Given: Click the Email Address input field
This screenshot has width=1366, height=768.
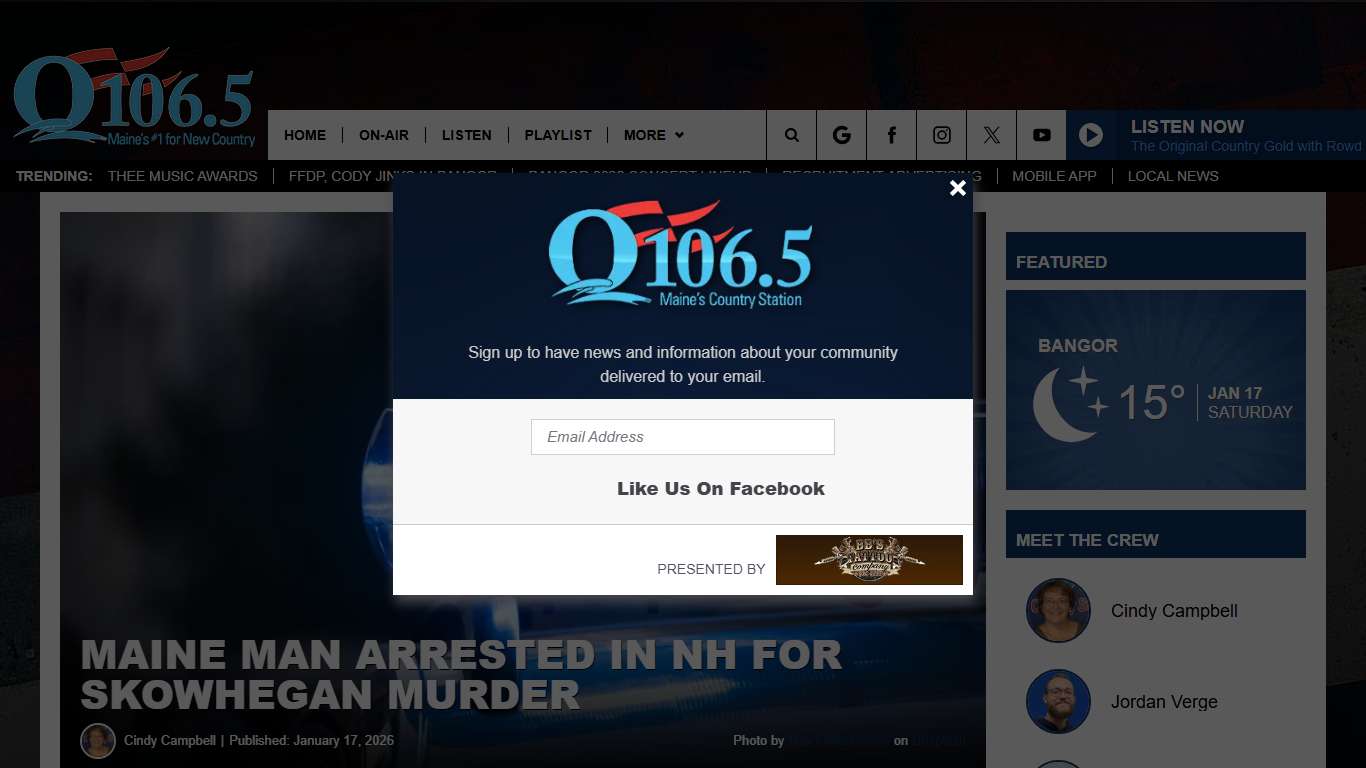Looking at the screenshot, I should click(x=682, y=437).
